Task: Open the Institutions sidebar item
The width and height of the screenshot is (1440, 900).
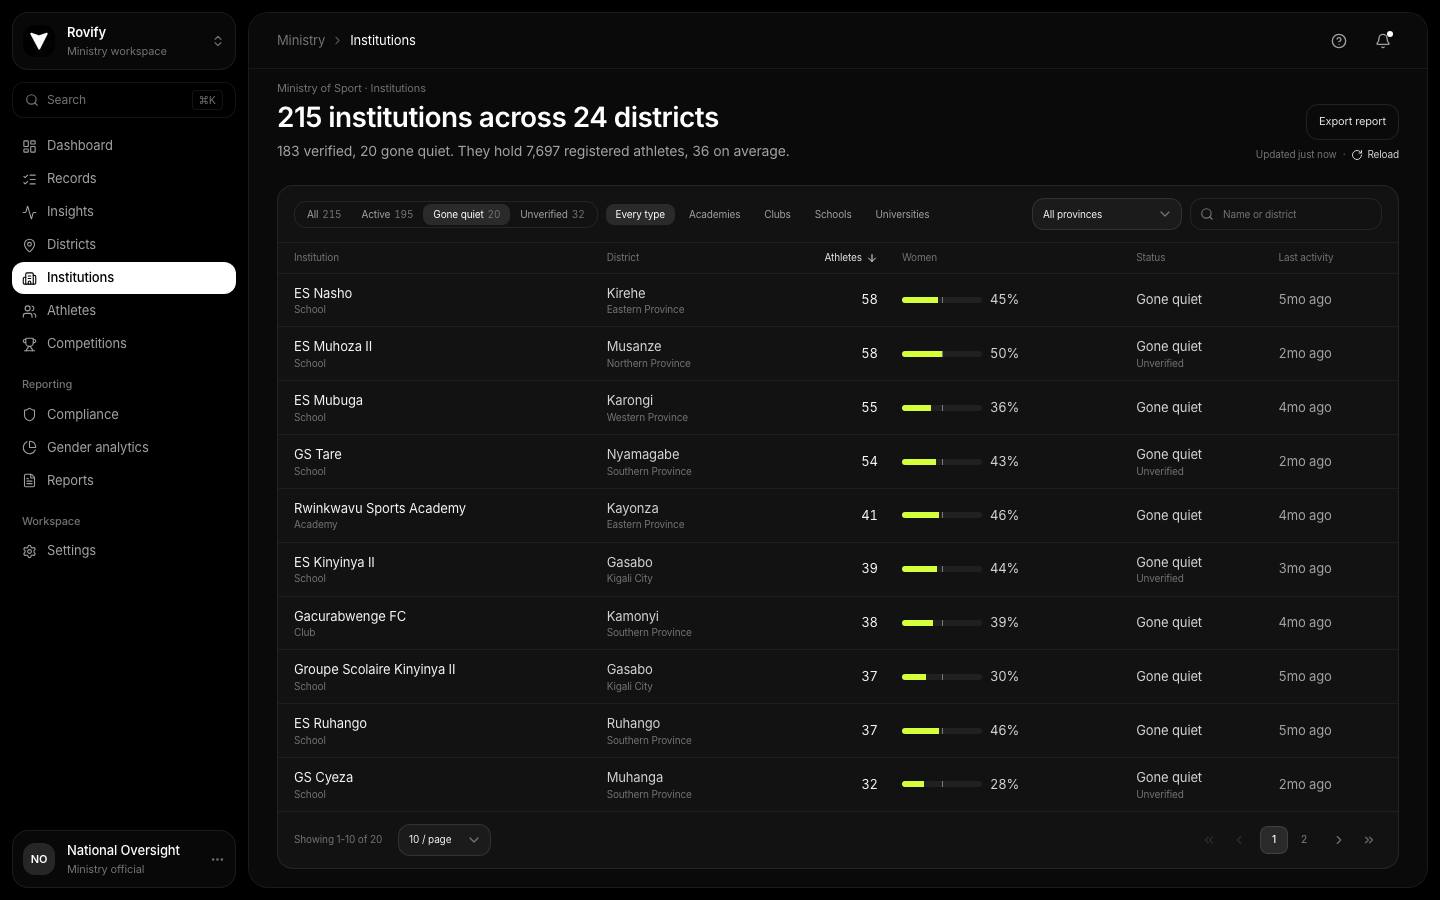Action: pos(124,278)
